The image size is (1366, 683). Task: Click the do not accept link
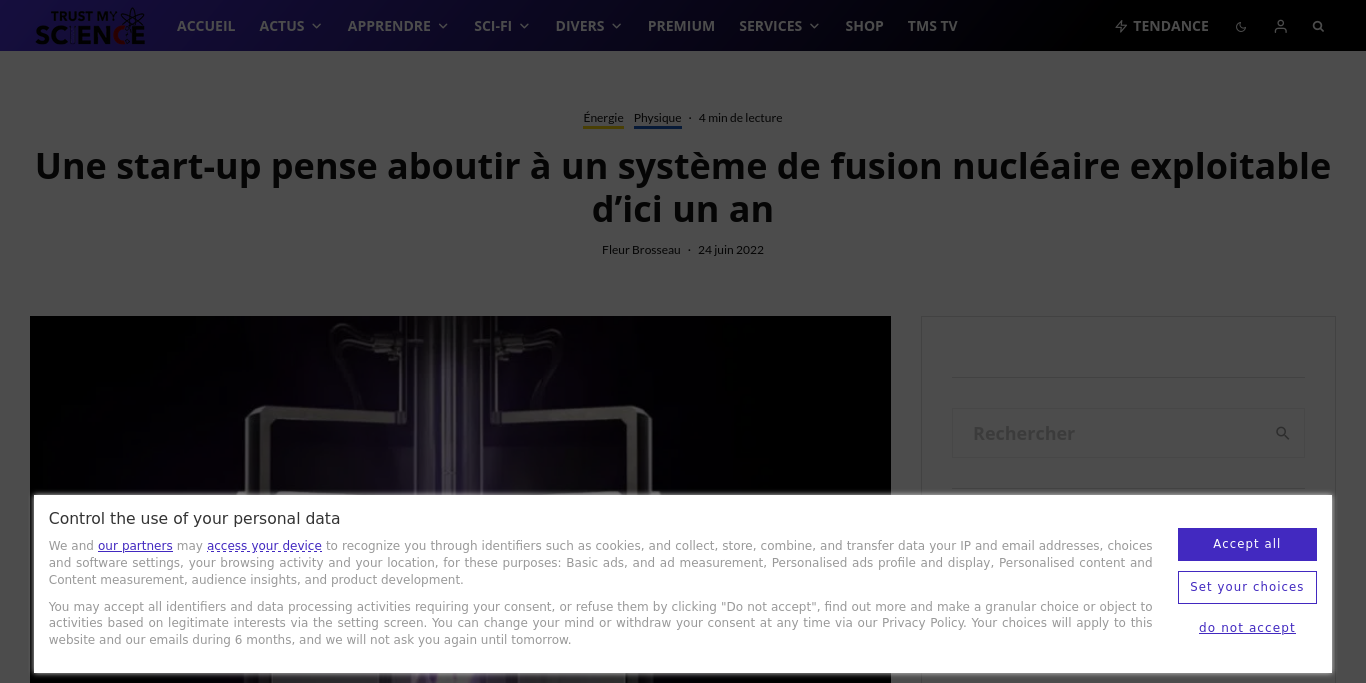click(1247, 628)
